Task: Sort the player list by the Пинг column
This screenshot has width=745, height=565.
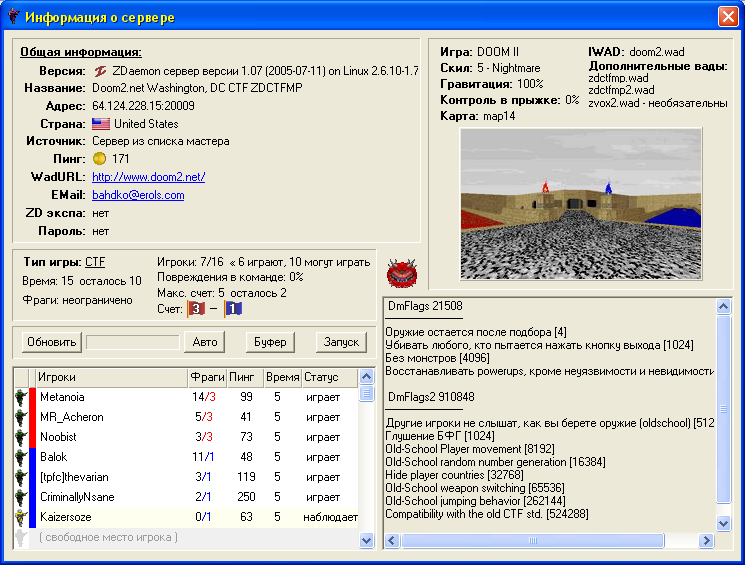Action: point(244,378)
